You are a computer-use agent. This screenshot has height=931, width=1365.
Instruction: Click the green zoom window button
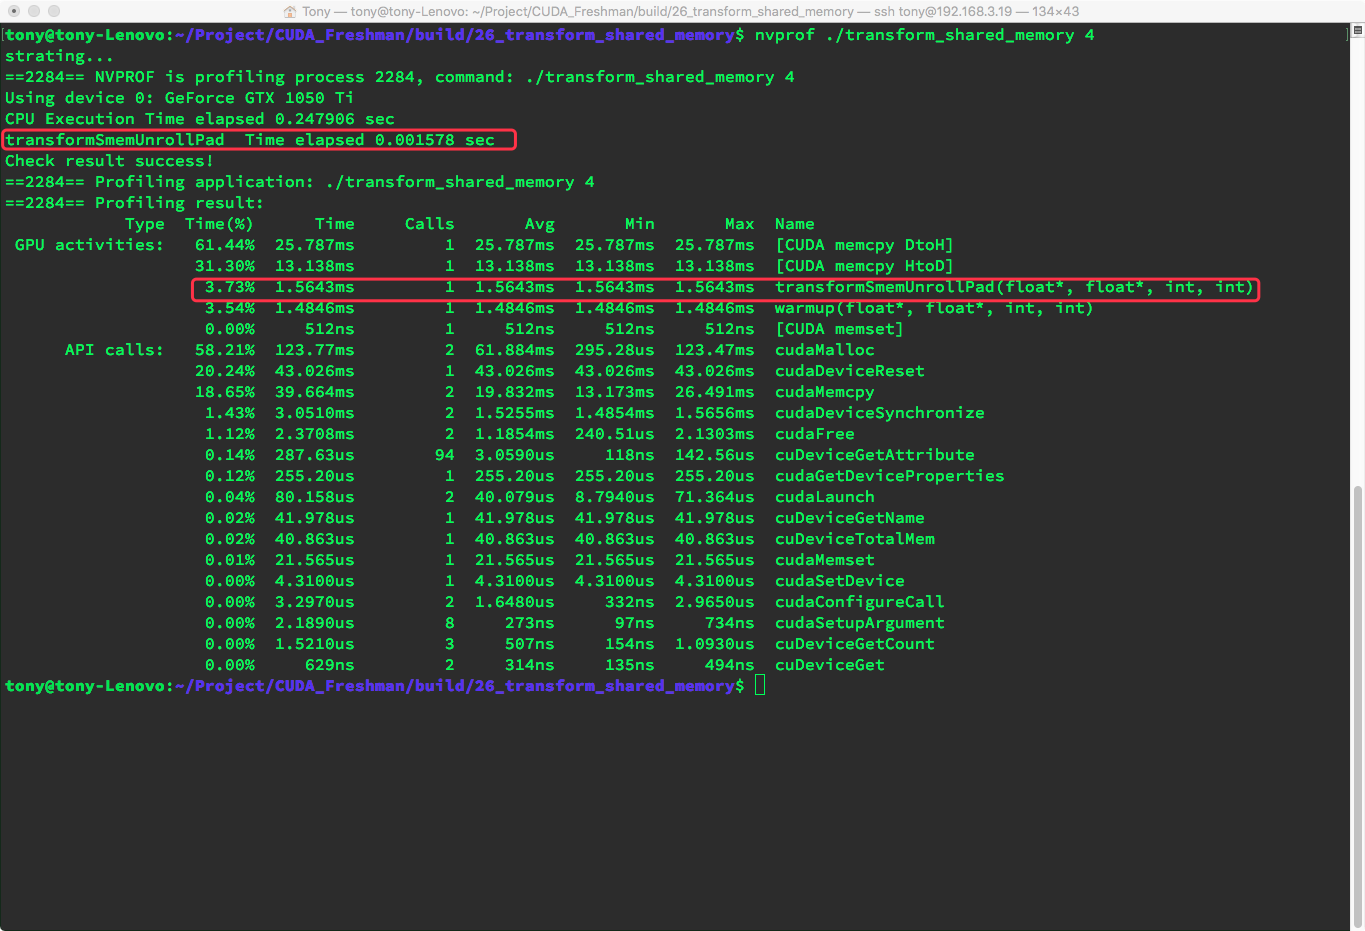54,11
